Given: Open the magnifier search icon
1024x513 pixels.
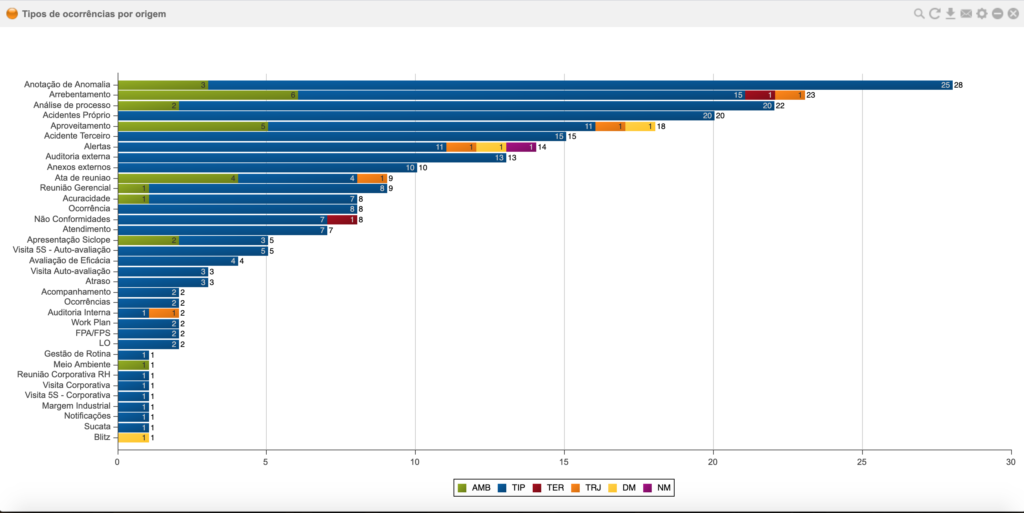Looking at the screenshot, I should [x=919, y=14].
